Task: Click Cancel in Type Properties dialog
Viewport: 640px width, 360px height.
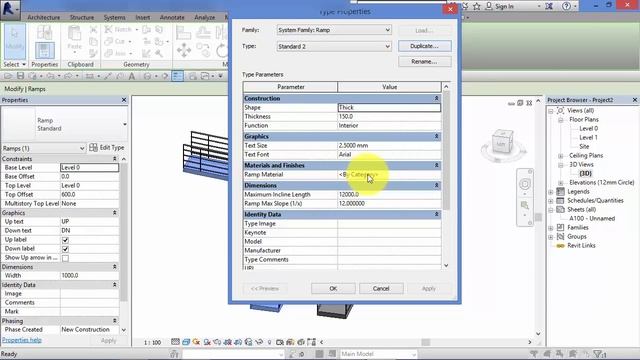Action: pyautogui.click(x=381, y=289)
